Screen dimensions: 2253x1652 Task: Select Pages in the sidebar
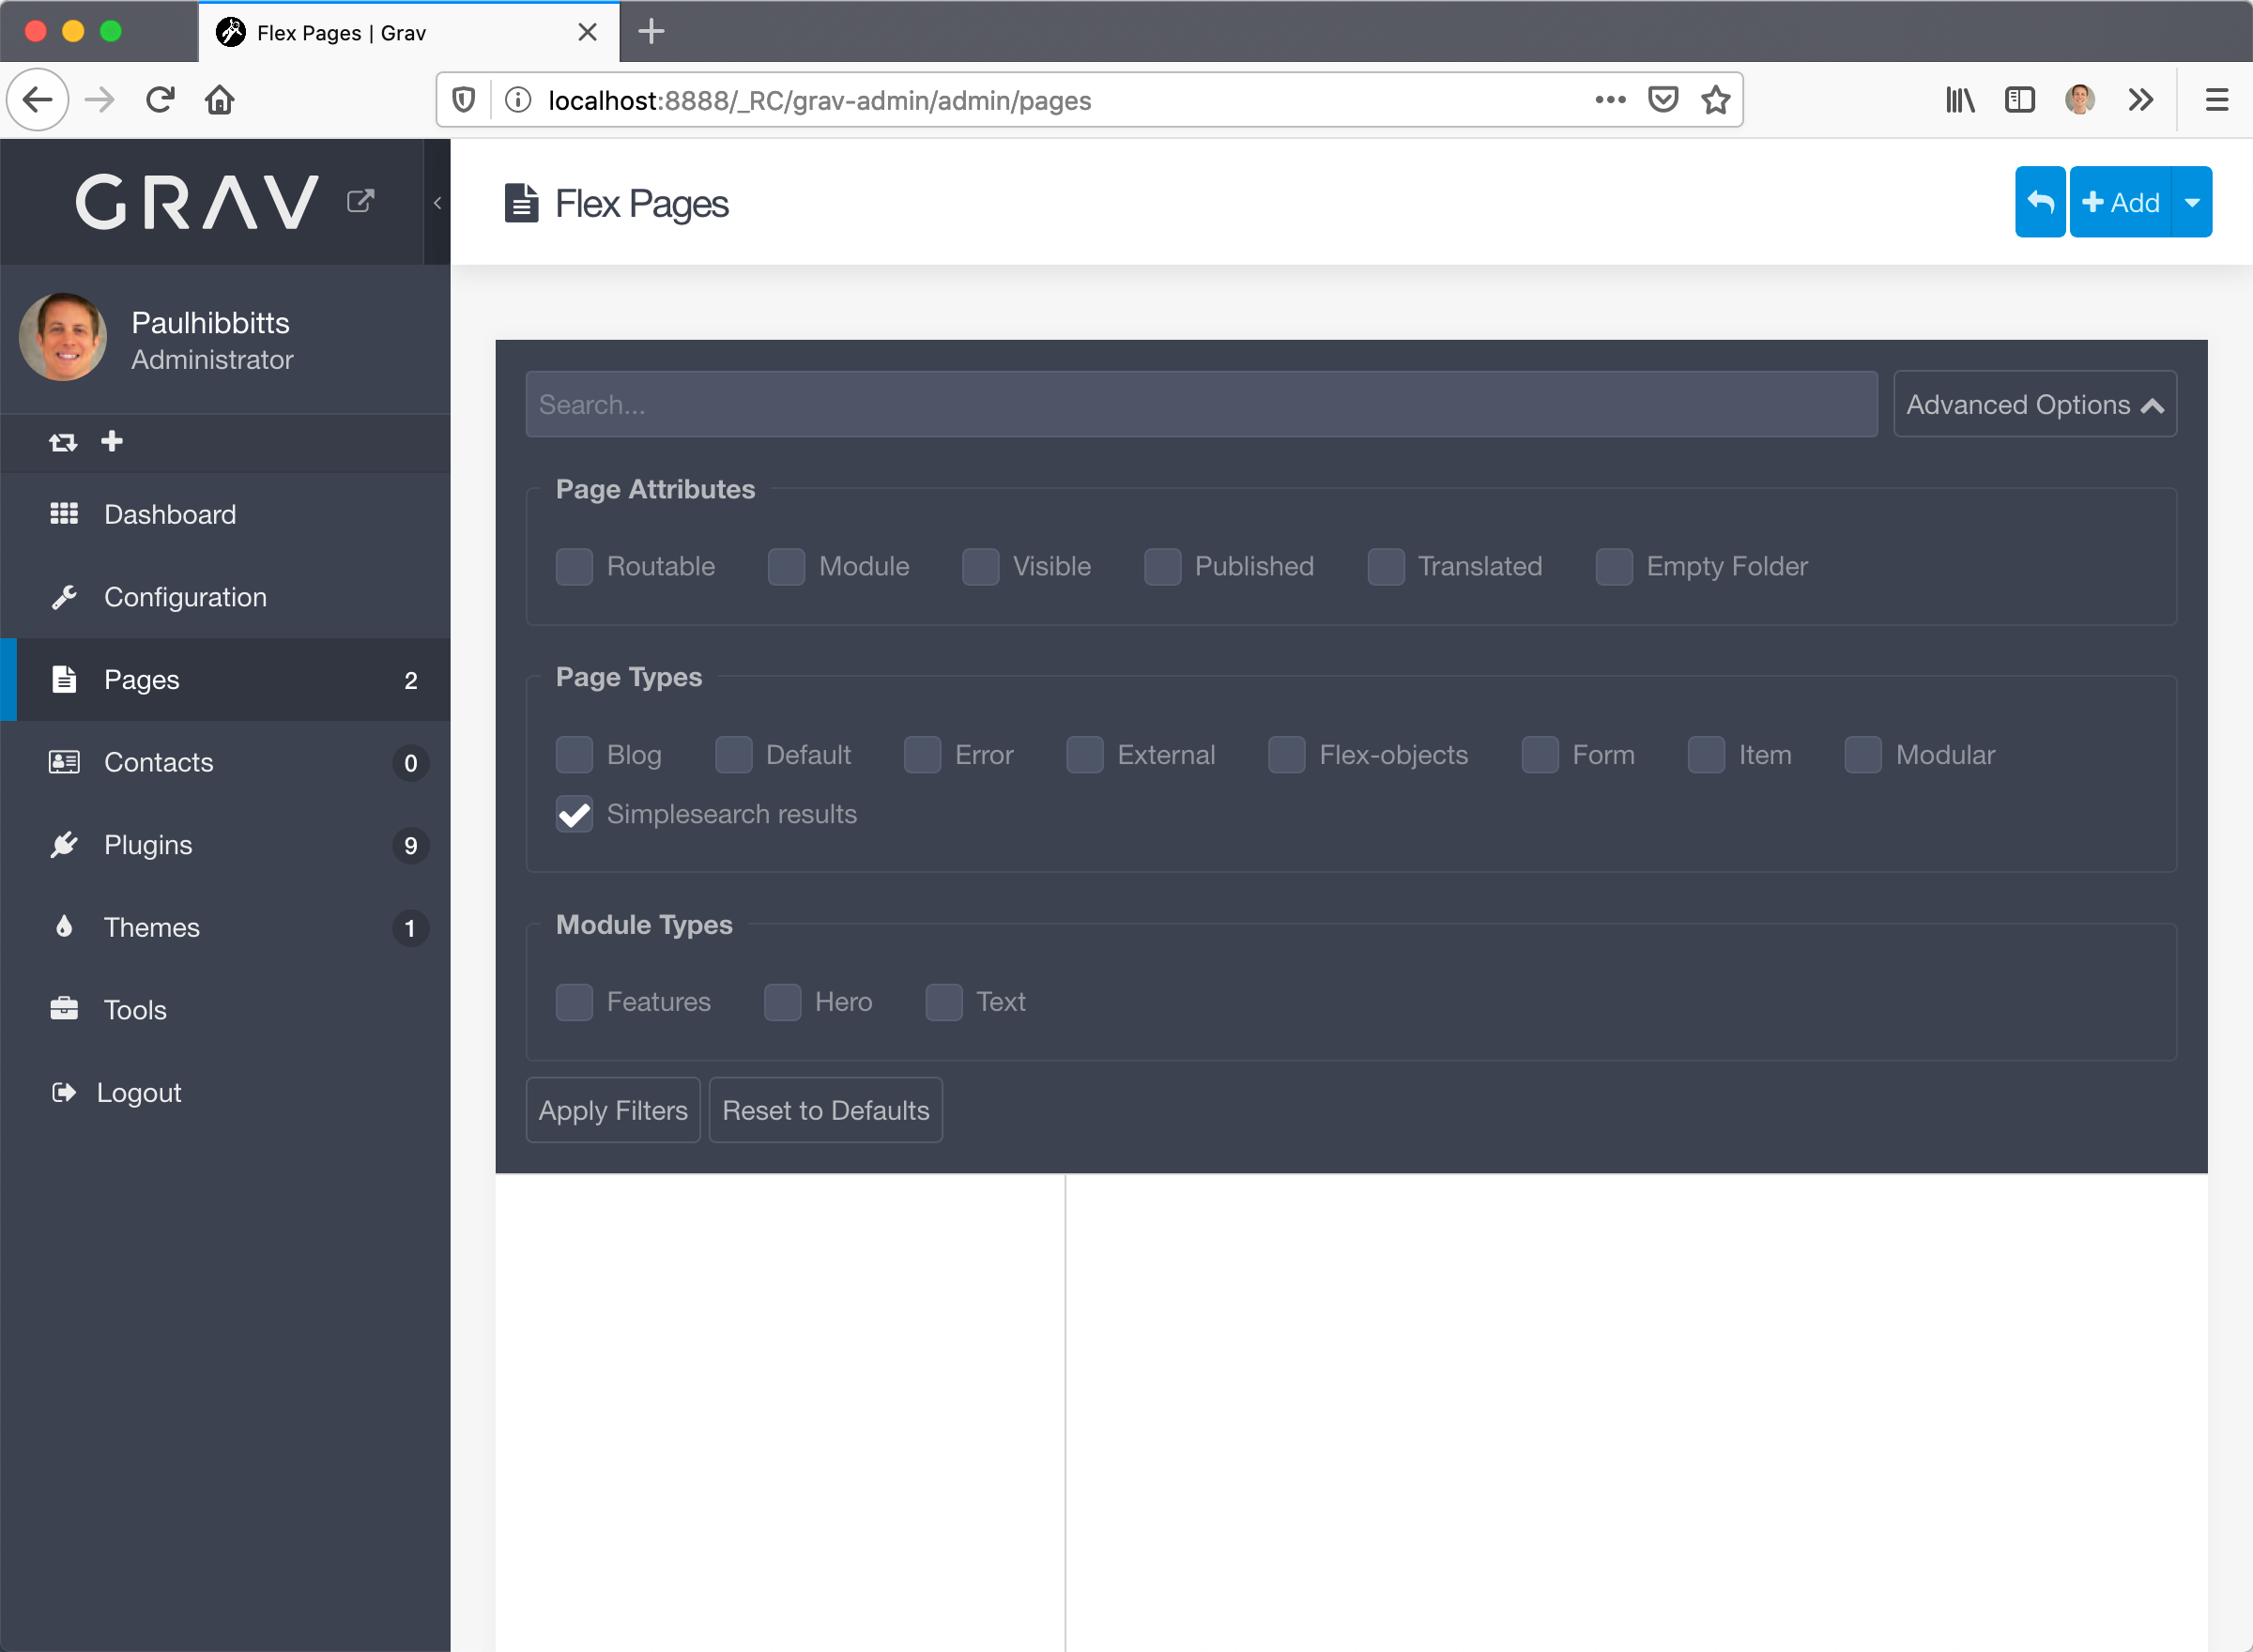(x=225, y=680)
